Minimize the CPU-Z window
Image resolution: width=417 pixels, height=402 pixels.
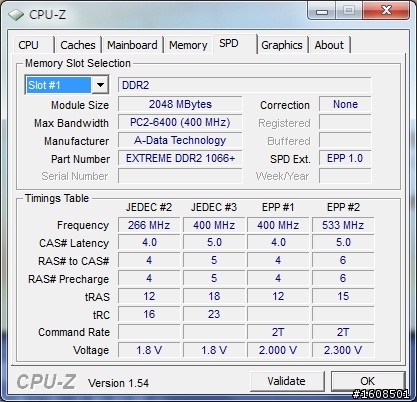click(322, 11)
